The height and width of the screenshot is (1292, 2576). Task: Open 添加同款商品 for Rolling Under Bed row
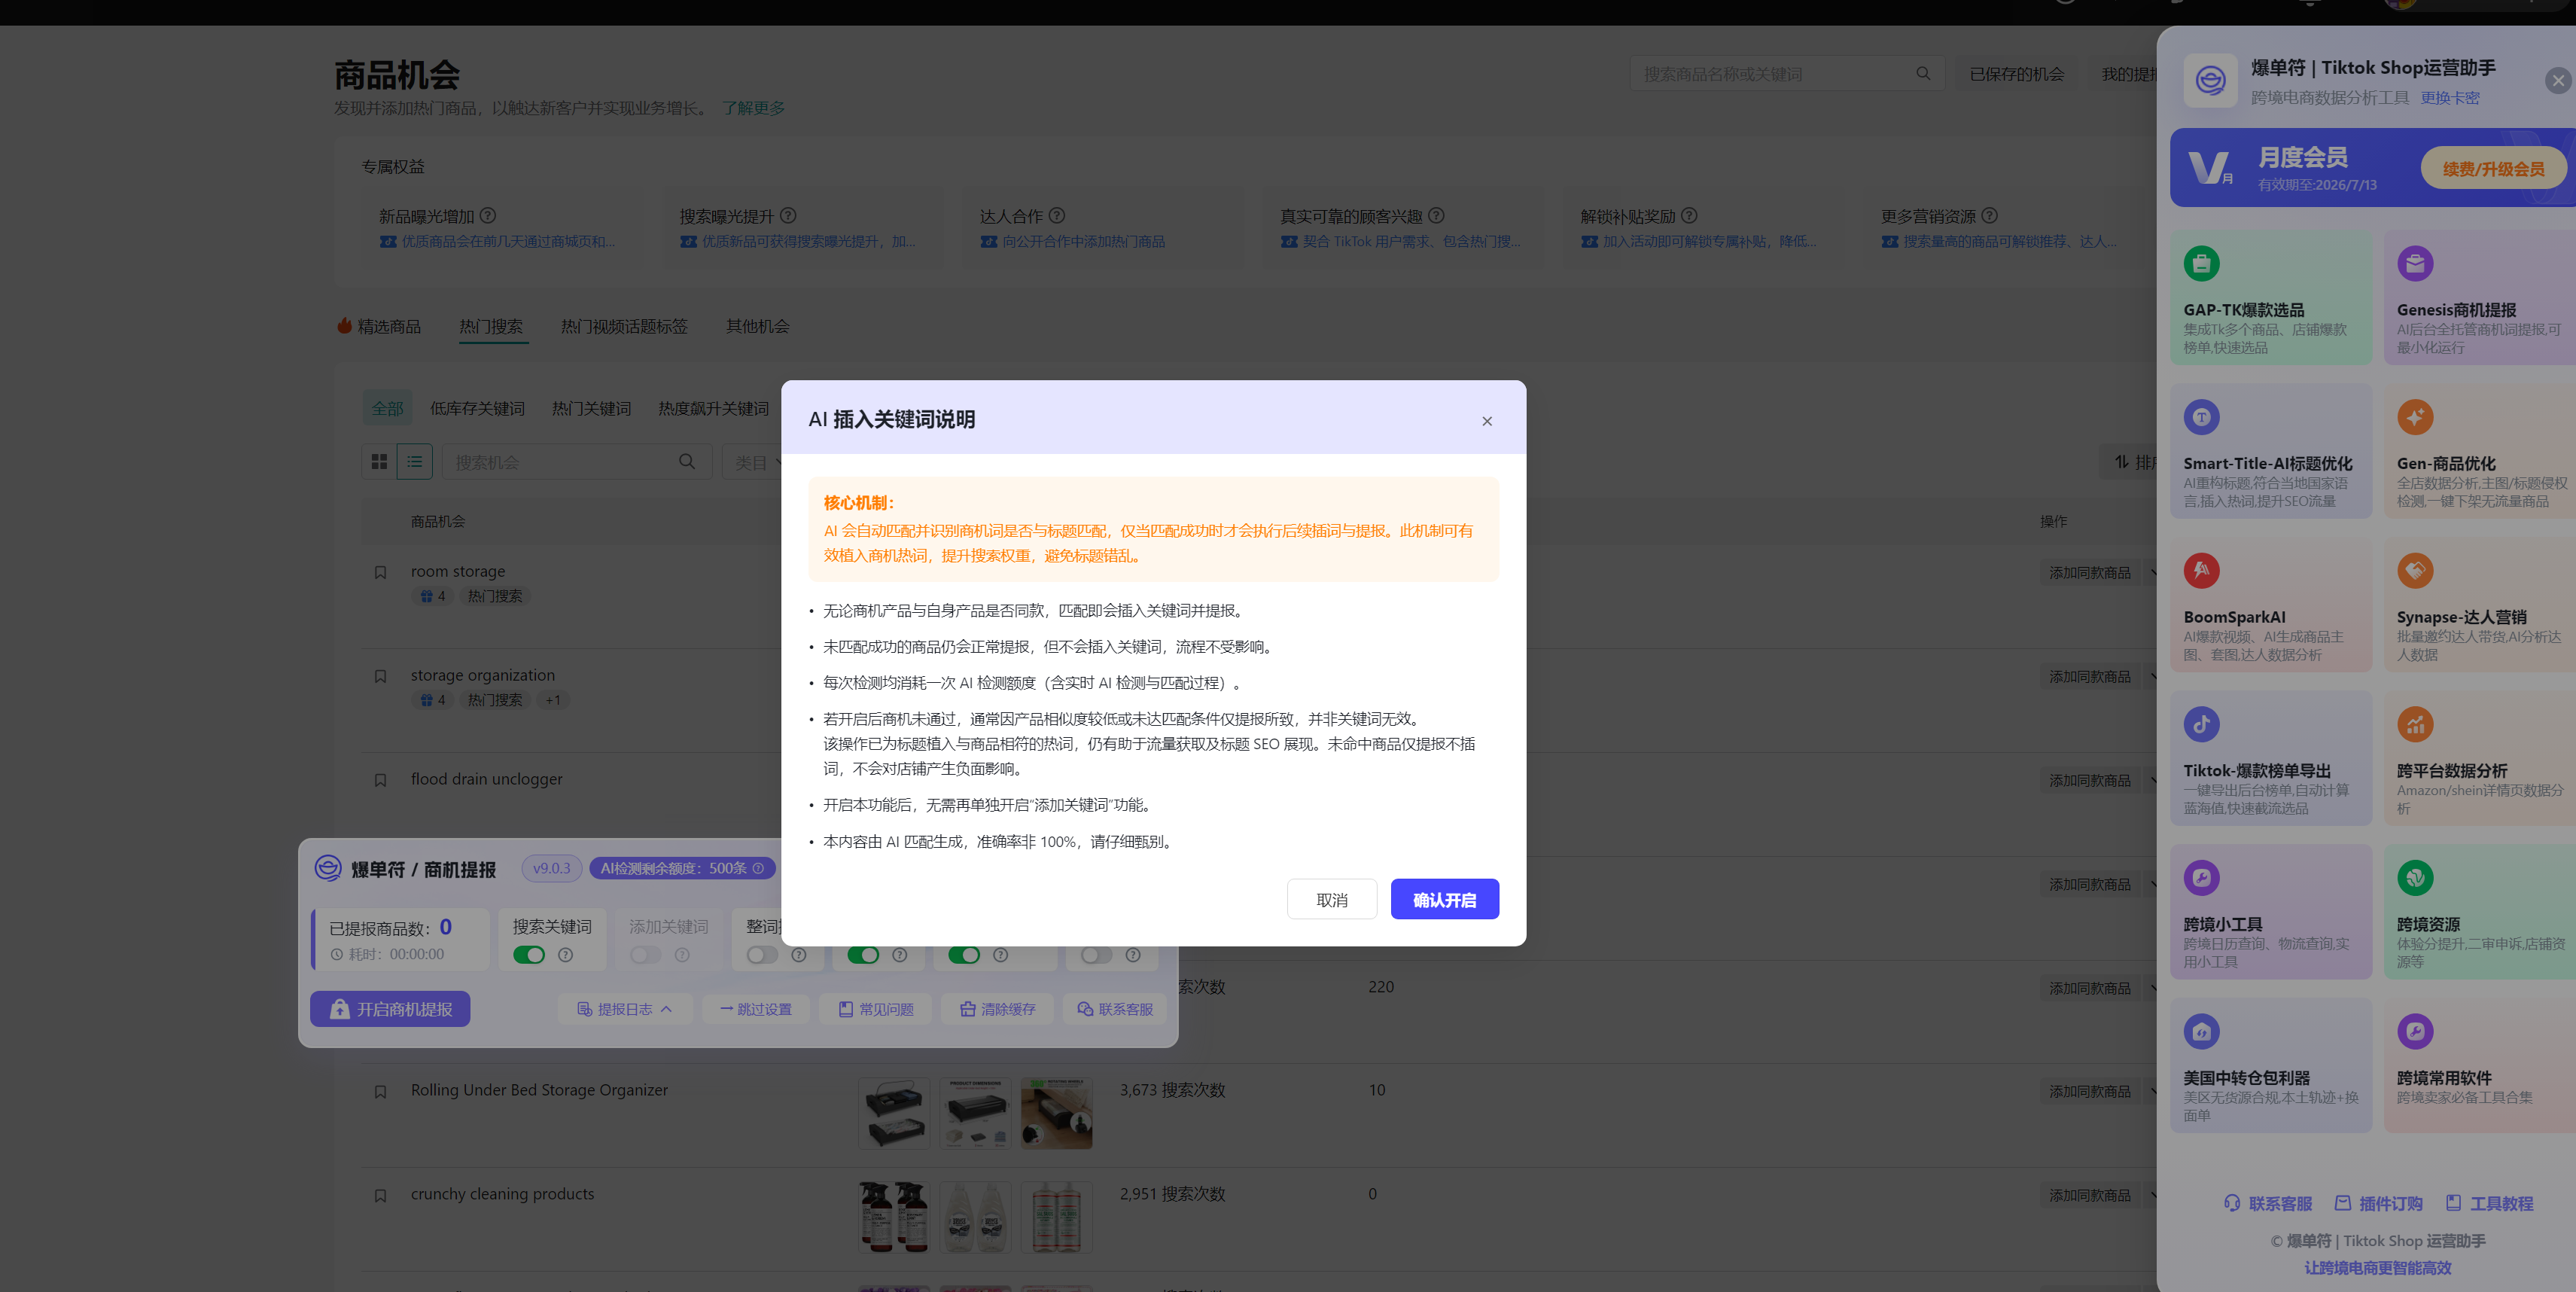(2089, 1092)
